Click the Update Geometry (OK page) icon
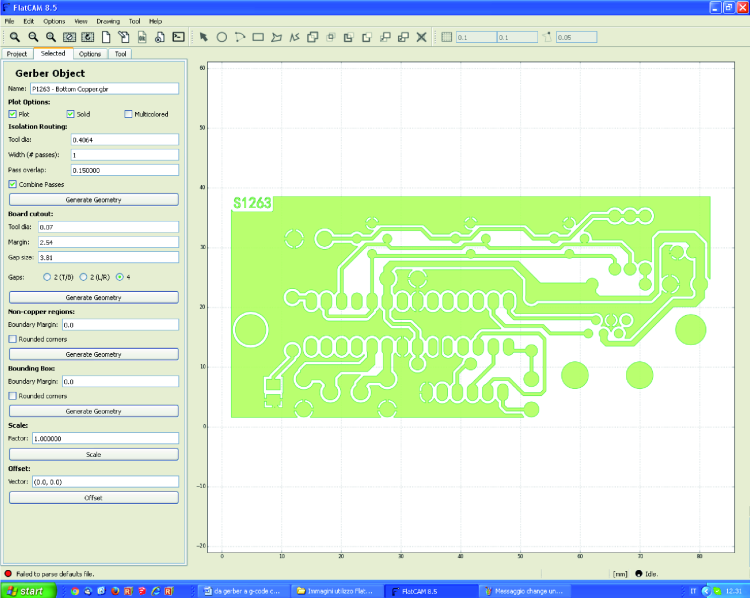The image size is (750, 598). click(142, 37)
